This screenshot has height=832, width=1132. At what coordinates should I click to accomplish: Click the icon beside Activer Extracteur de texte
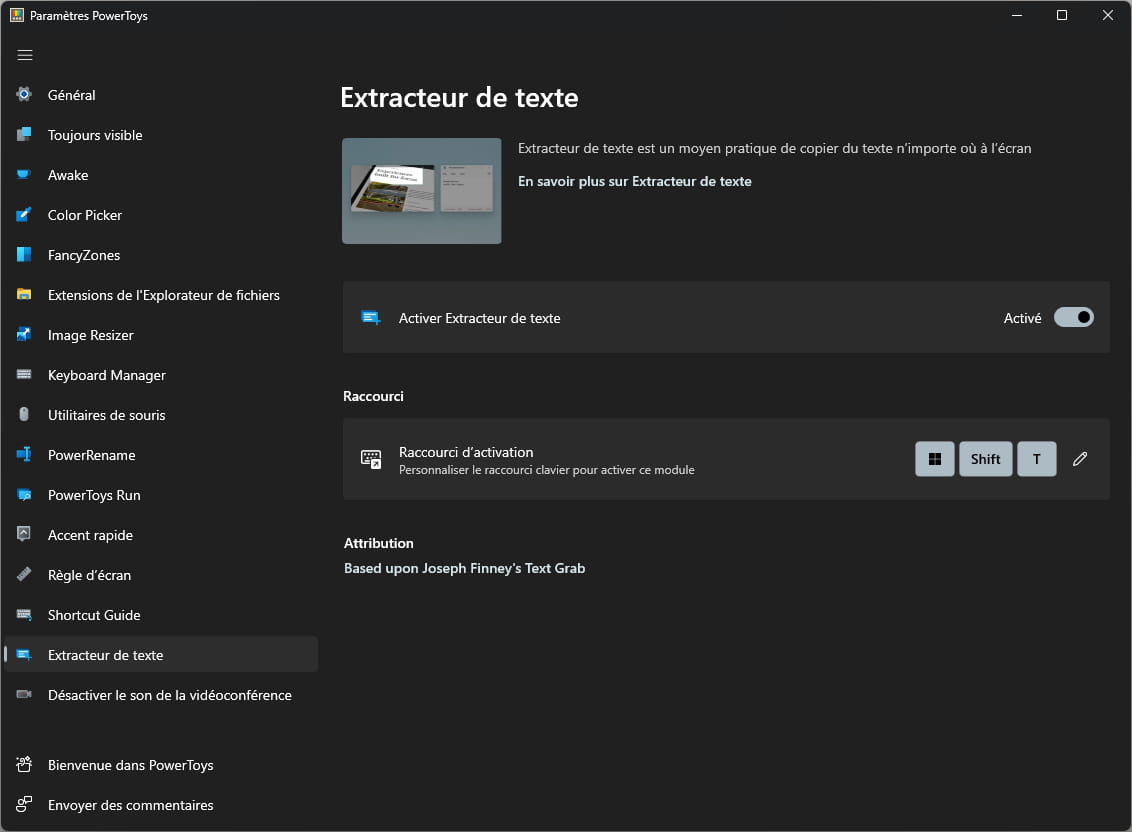tap(371, 318)
